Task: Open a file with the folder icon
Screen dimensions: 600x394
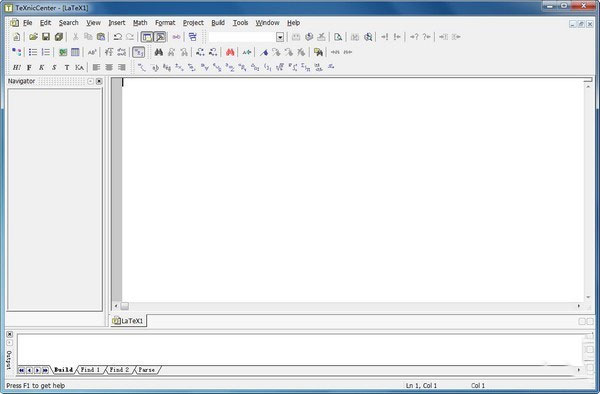Action: (x=33, y=37)
